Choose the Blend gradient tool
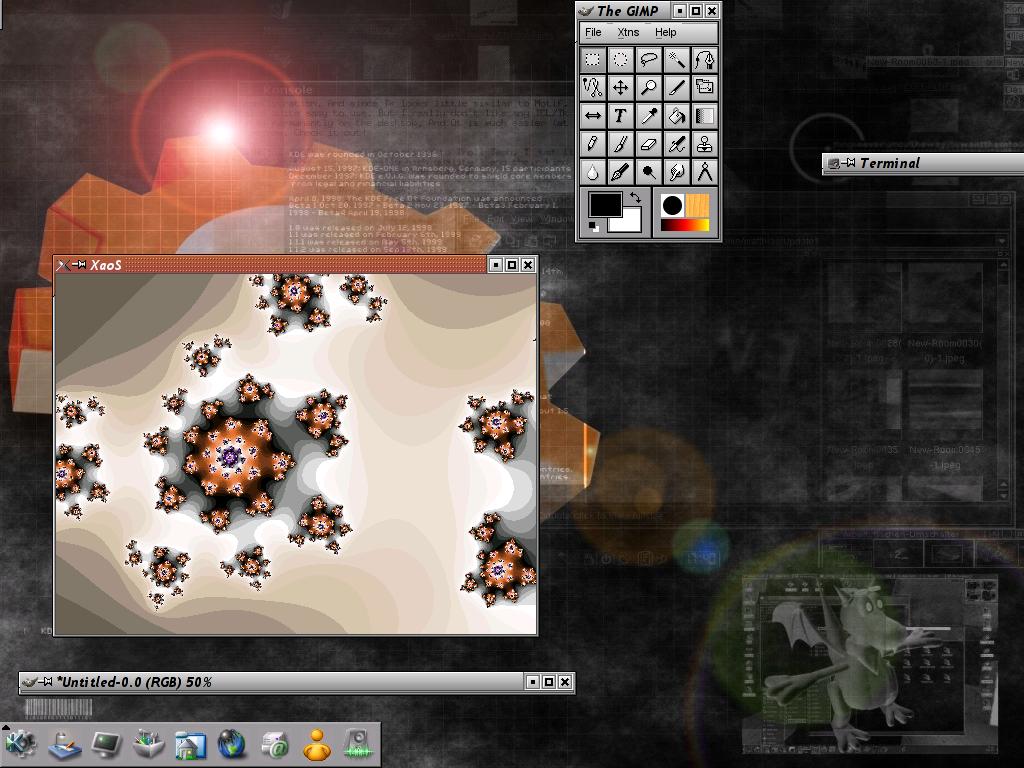Viewport: 1024px width, 768px height. [x=705, y=116]
